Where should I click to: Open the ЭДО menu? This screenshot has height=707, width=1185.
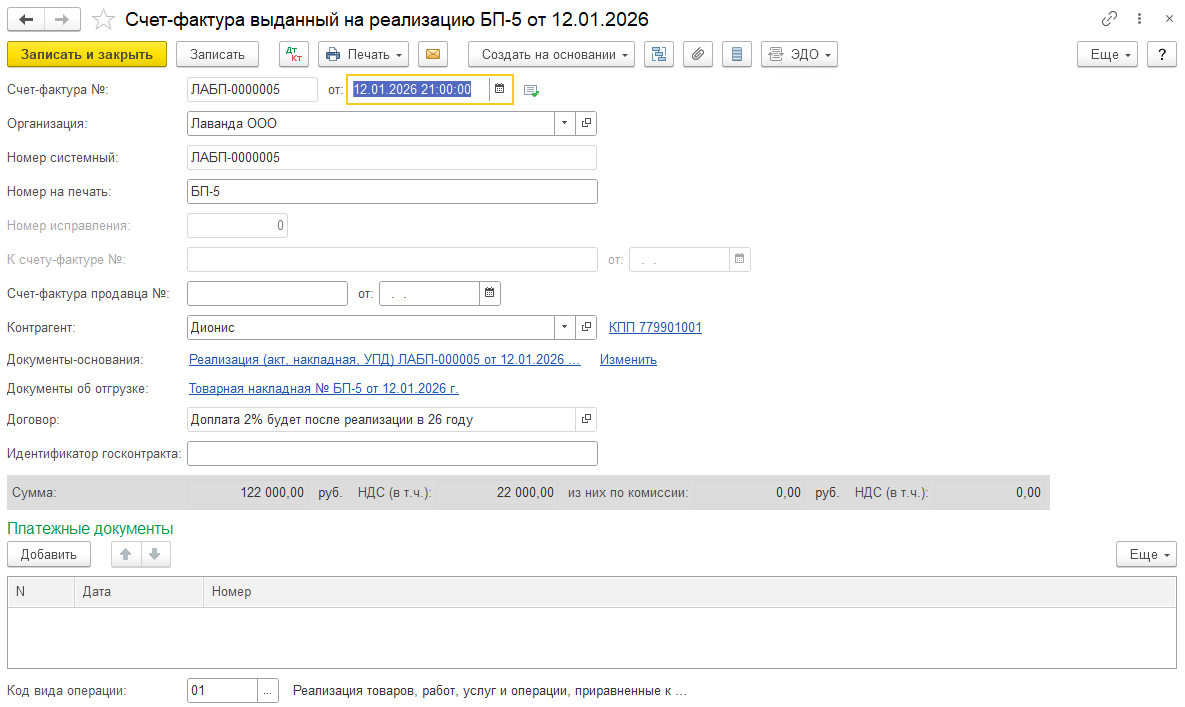798,54
